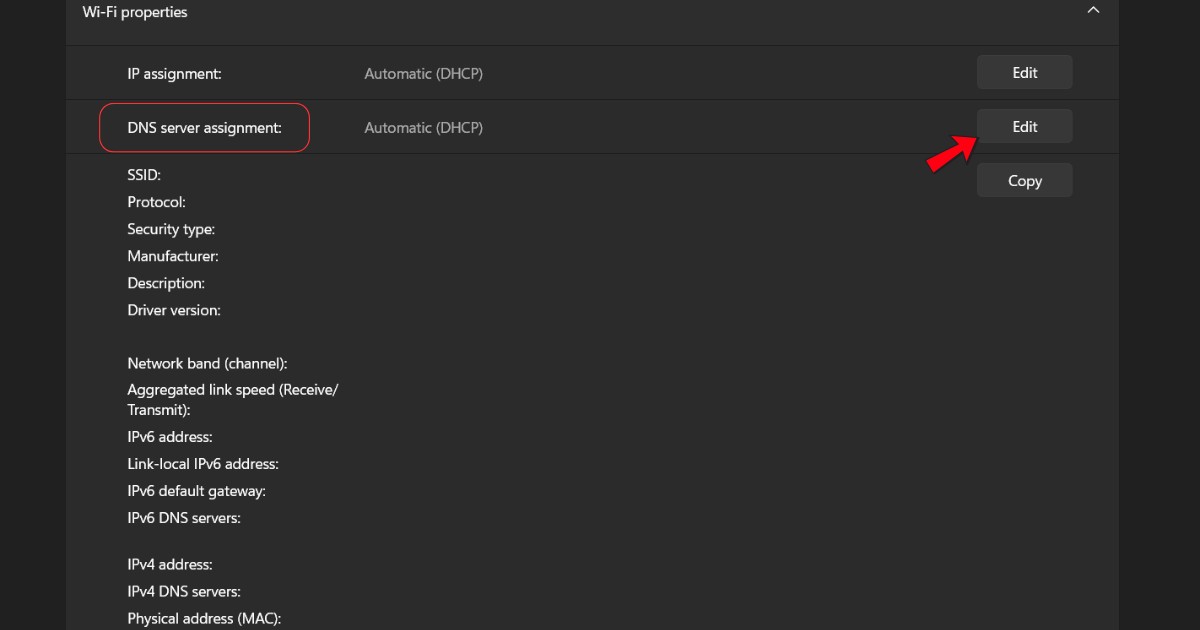Select Automatic (DHCP) beside IP assignment

[423, 73]
